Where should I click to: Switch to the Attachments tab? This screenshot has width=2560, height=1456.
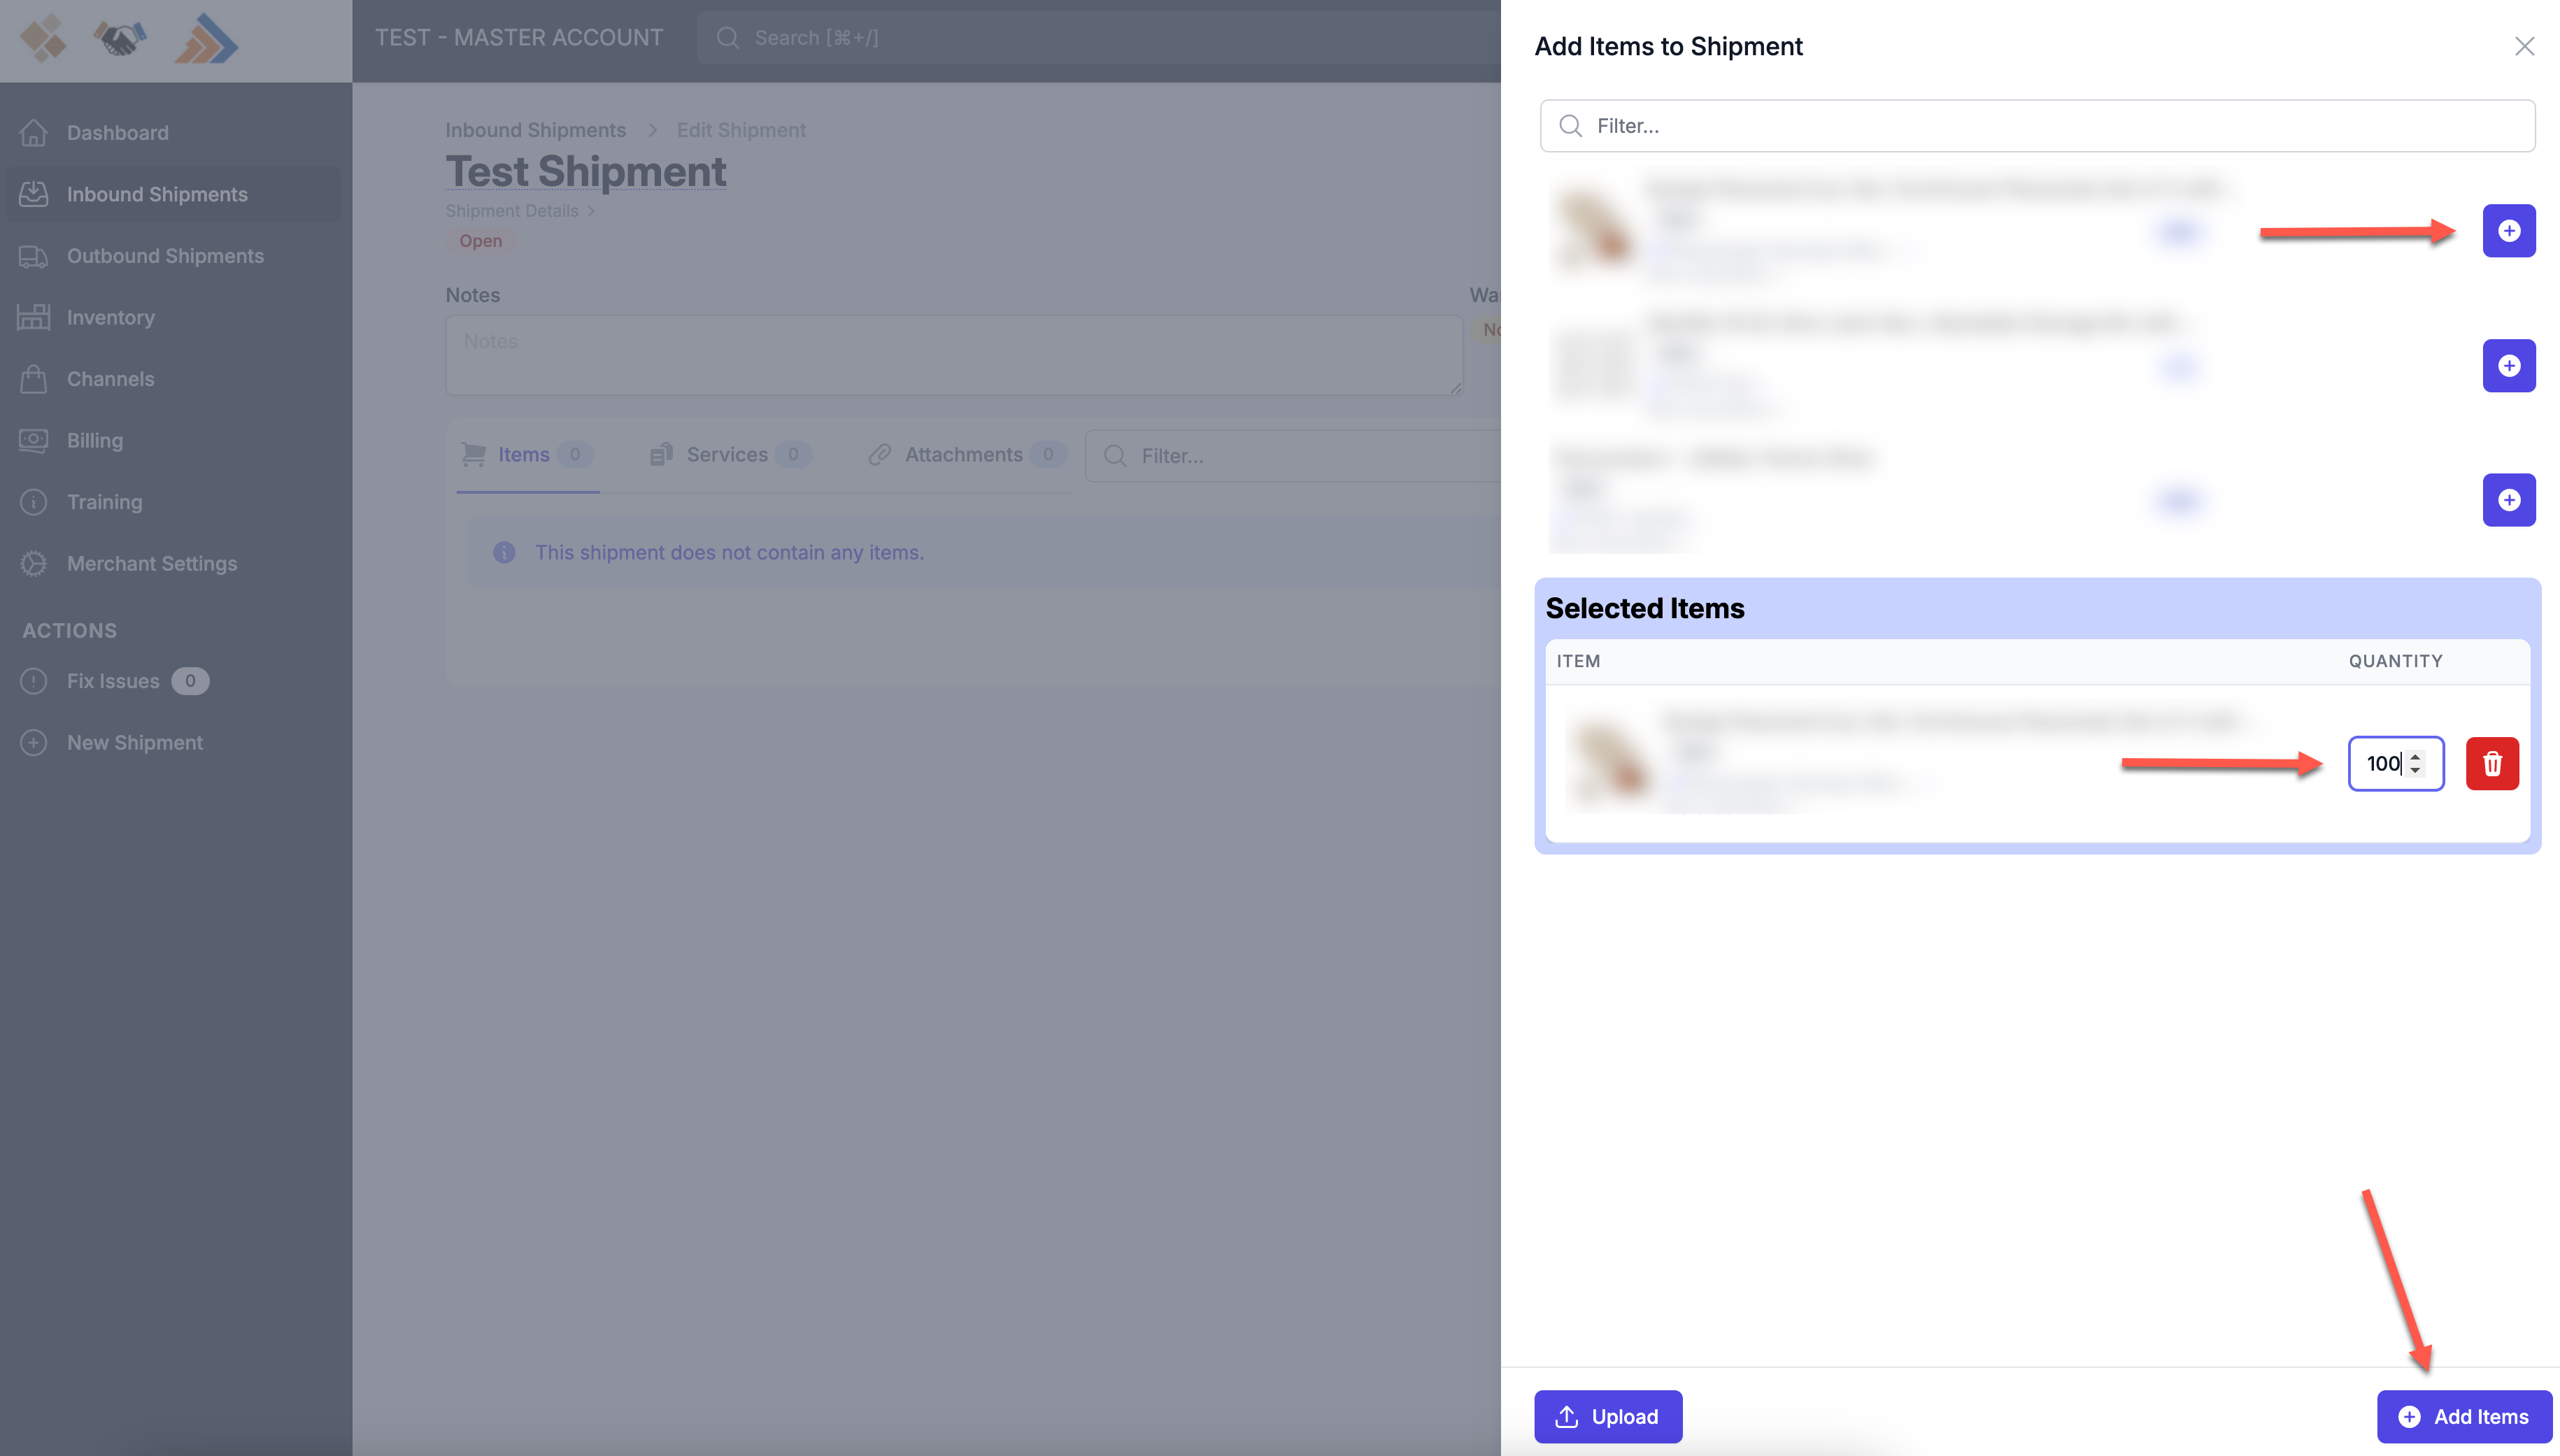pos(963,455)
